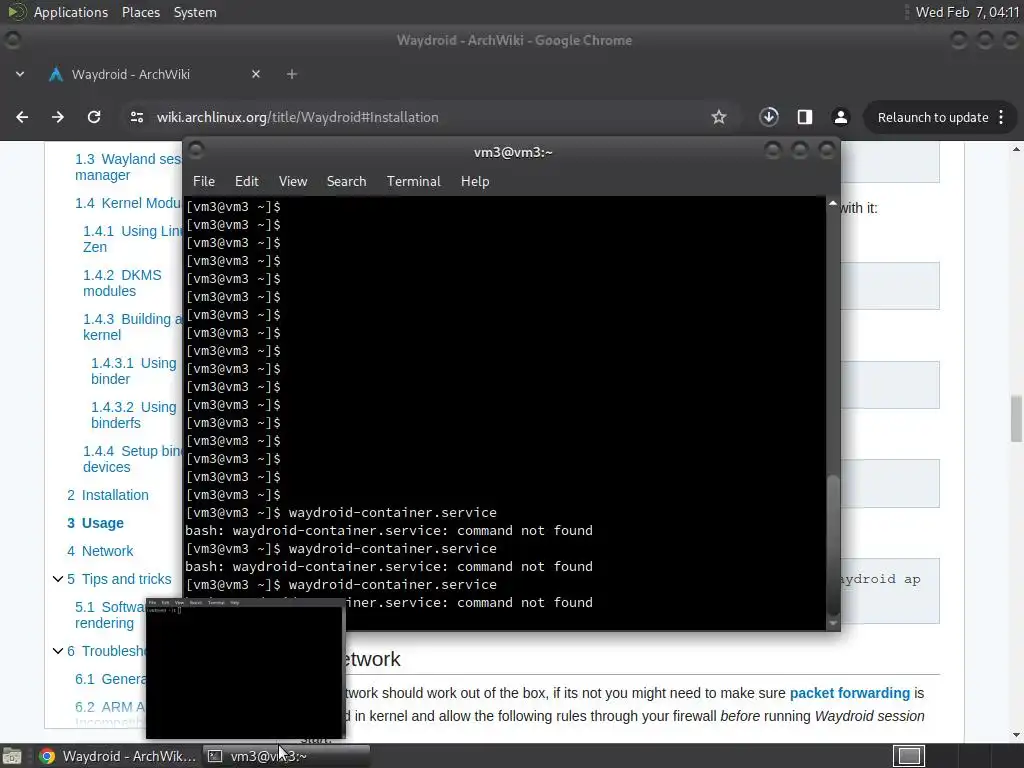Open Chrome downloads icon

pyautogui.click(x=769, y=117)
